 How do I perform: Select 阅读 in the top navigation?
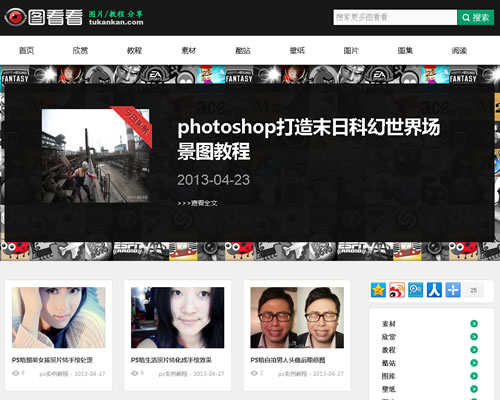click(x=459, y=51)
